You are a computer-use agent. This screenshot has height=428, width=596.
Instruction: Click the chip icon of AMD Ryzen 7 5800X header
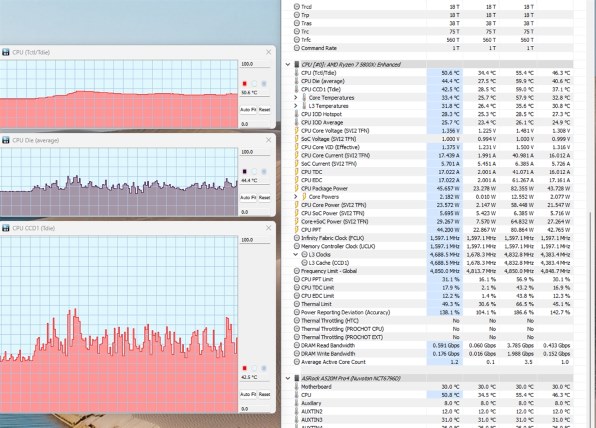coord(297,65)
